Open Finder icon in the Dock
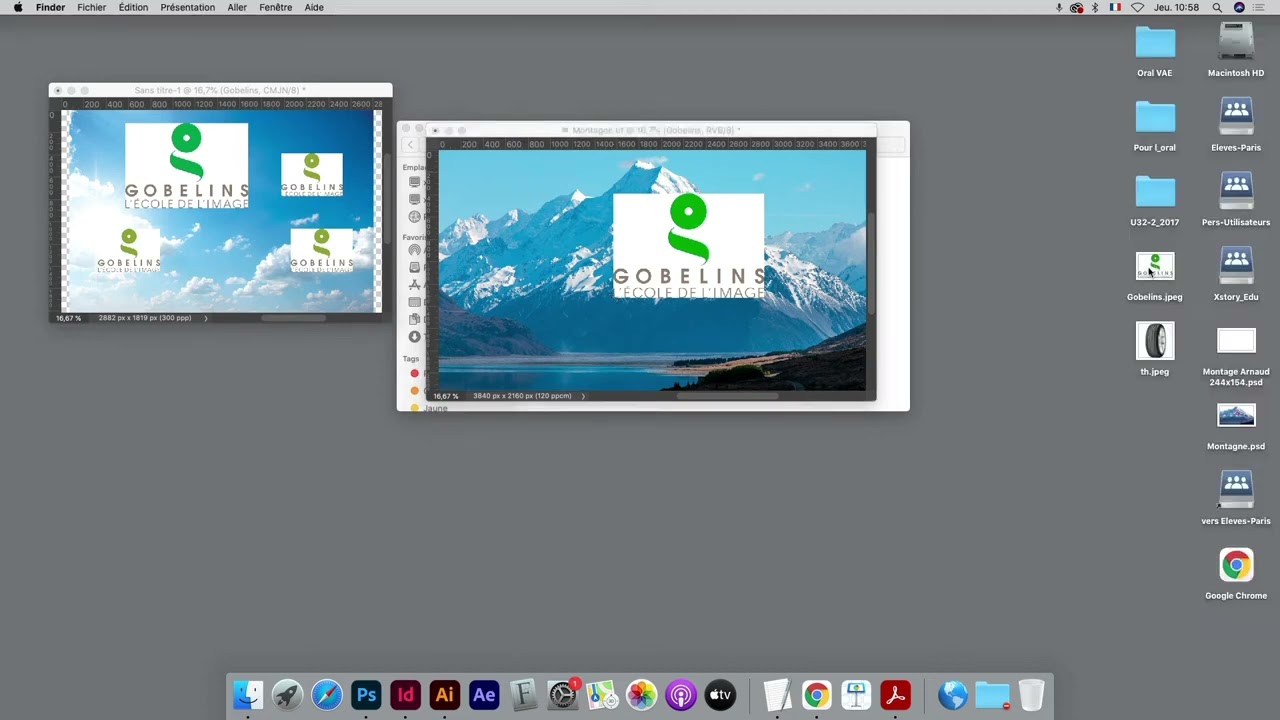Image resolution: width=1280 pixels, height=720 pixels. pyautogui.click(x=248, y=695)
